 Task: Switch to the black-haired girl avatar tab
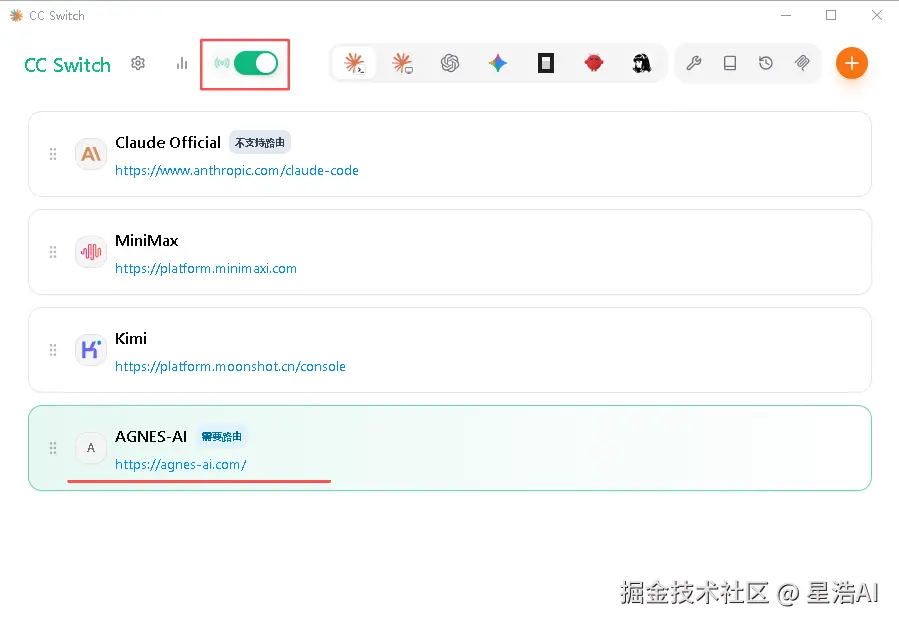[x=642, y=63]
